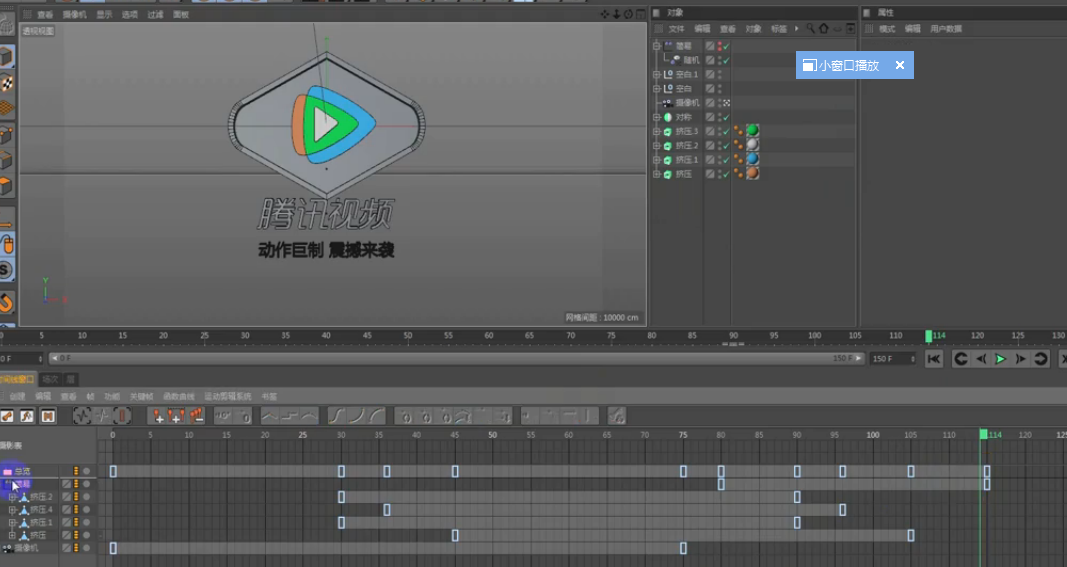Toggle the viewport maximize layout icon
This screenshot has height=567, width=1067.
640,14
